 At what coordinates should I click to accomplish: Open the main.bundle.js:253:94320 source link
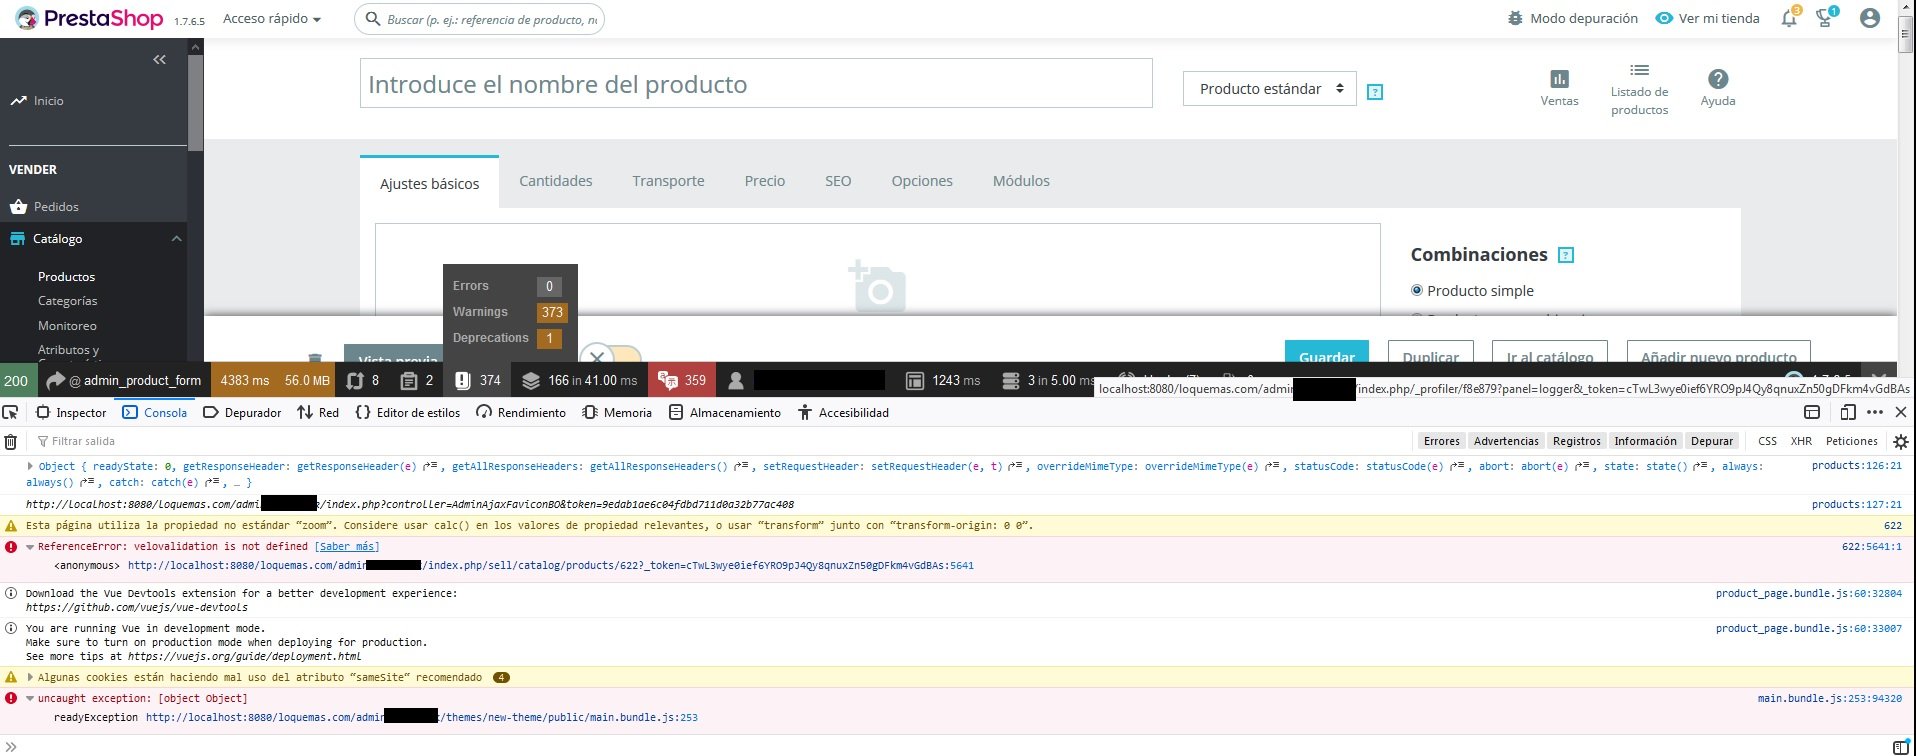pos(1830,698)
